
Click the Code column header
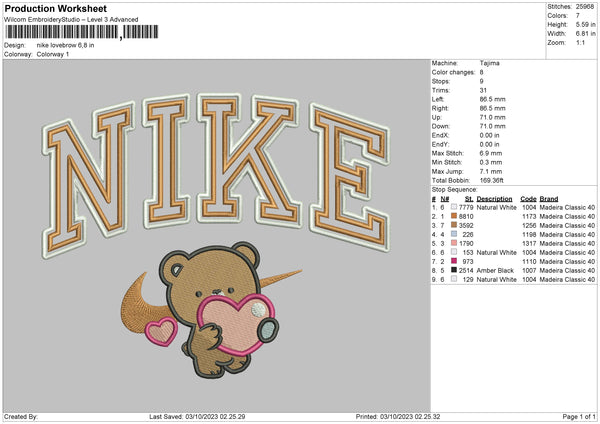coord(528,199)
